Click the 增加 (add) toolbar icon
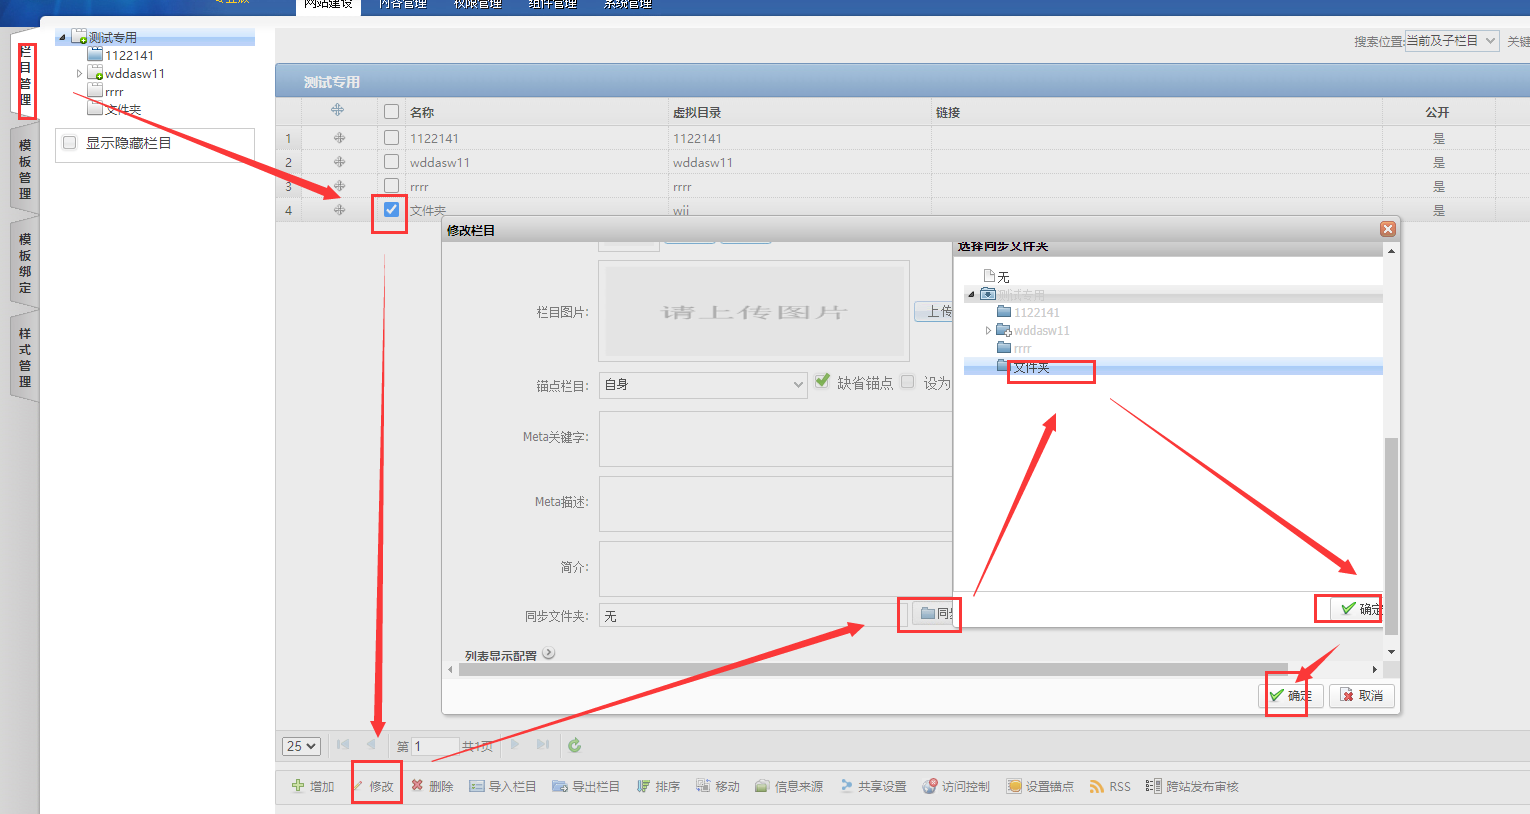Screen dimensions: 1530x814 298,786
